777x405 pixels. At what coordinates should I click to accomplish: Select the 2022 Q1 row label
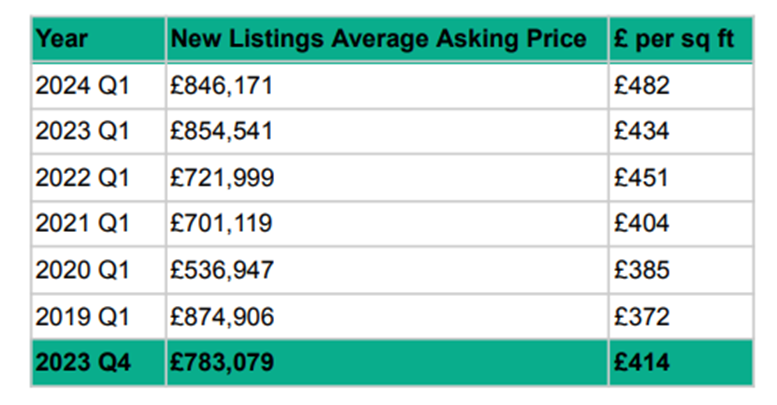[82, 177]
